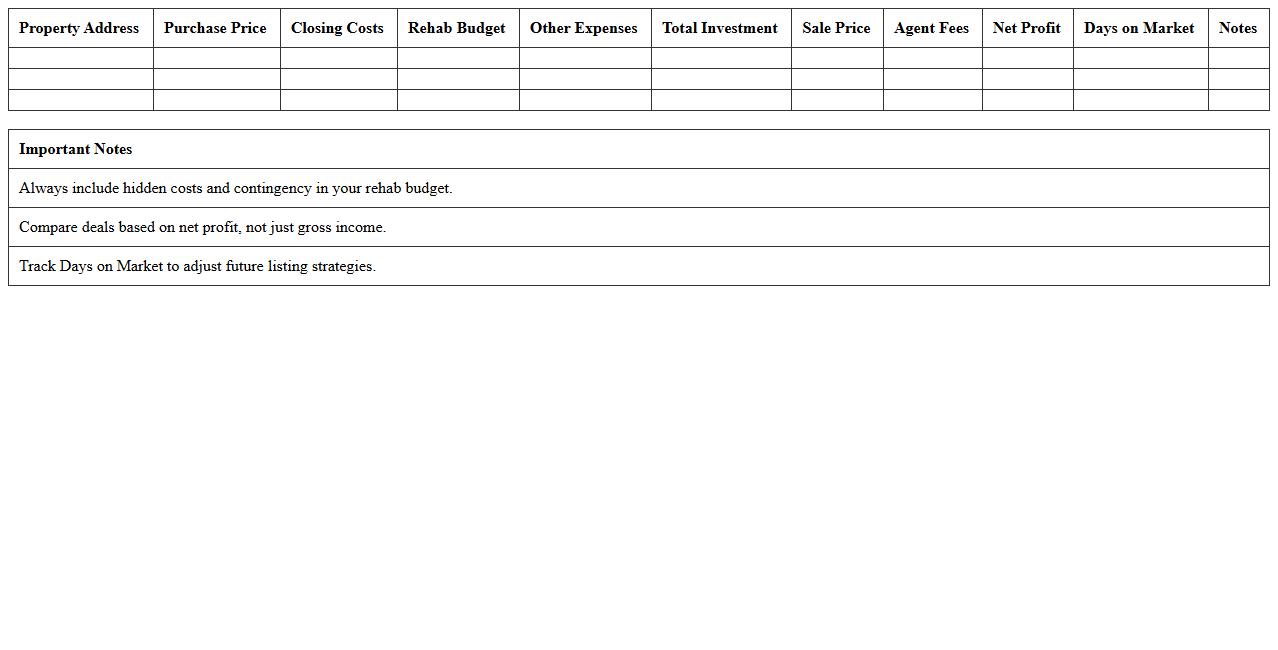
Task: Click the Other Expenses column header
Action: click(583, 28)
